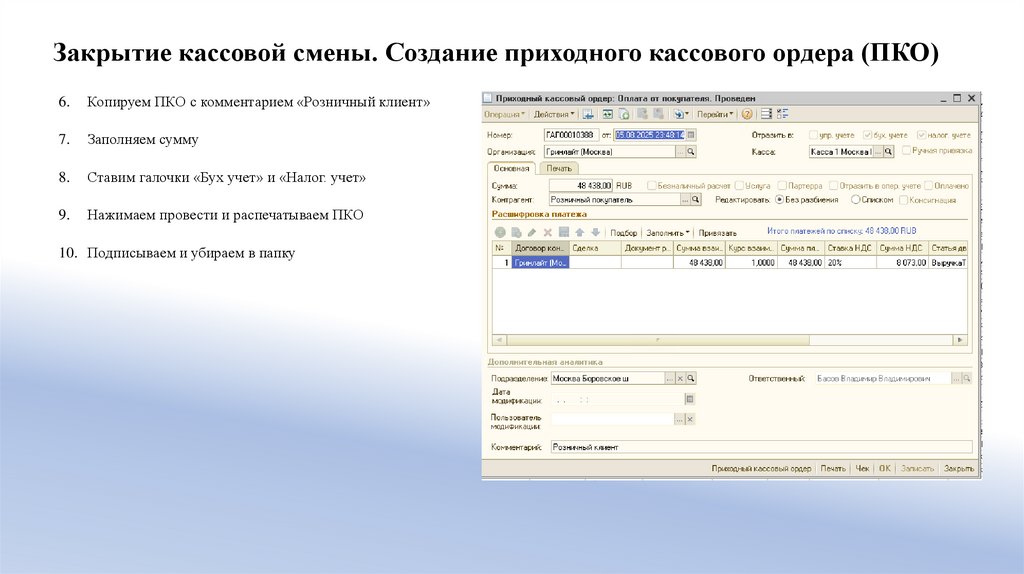Viewport: 1024px width, 574px height.
Task: Toggle налог. учете checkbox
Action: (x=921, y=135)
